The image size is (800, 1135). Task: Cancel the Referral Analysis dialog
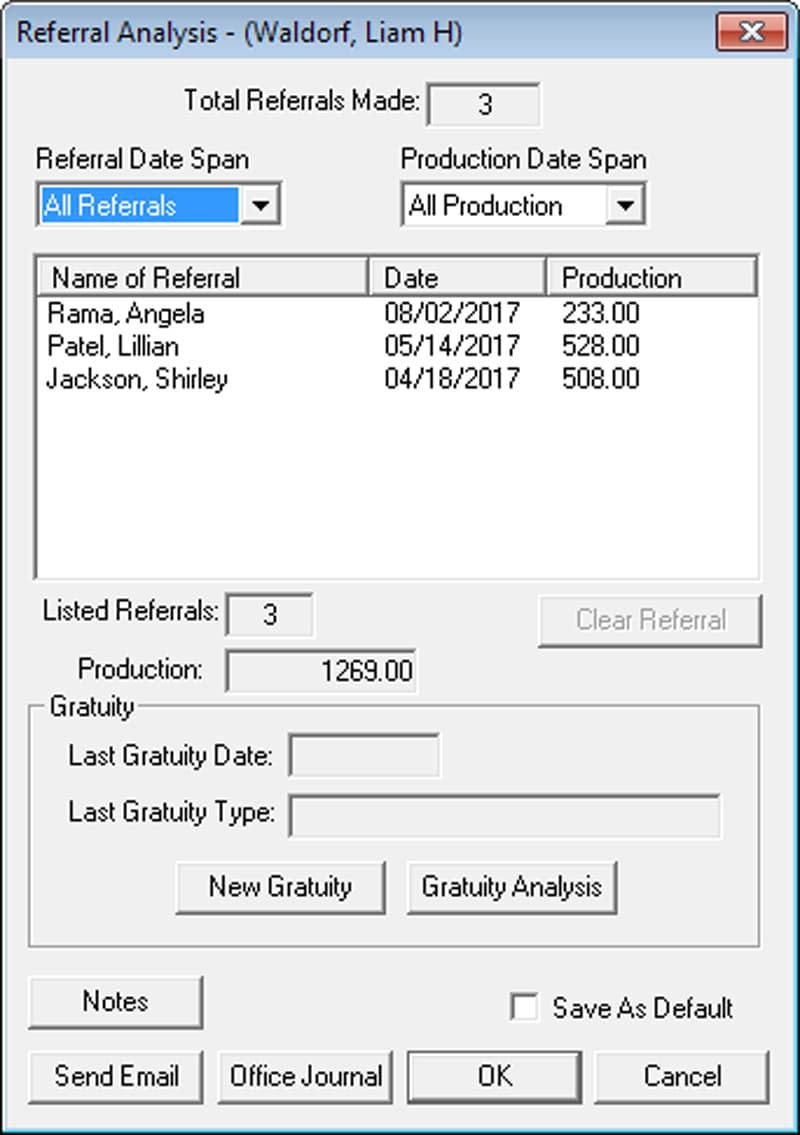pyautogui.click(x=682, y=1076)
